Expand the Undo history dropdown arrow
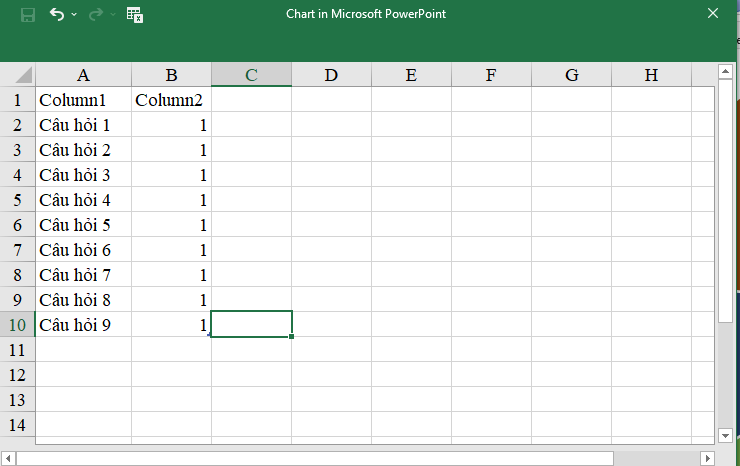The width and height of the screenshot is (740, 466). 74,15
